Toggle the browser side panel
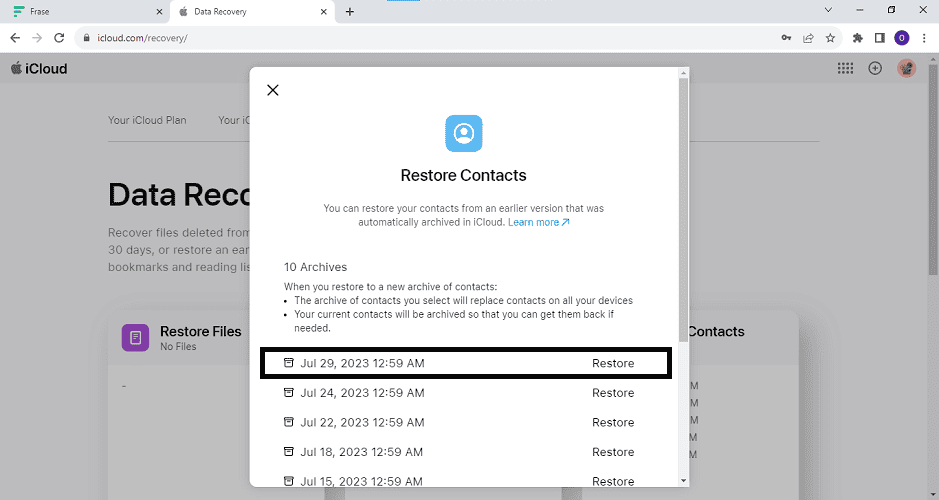The image size is (939, 500). pyautogui.click(x=880, y=38)
